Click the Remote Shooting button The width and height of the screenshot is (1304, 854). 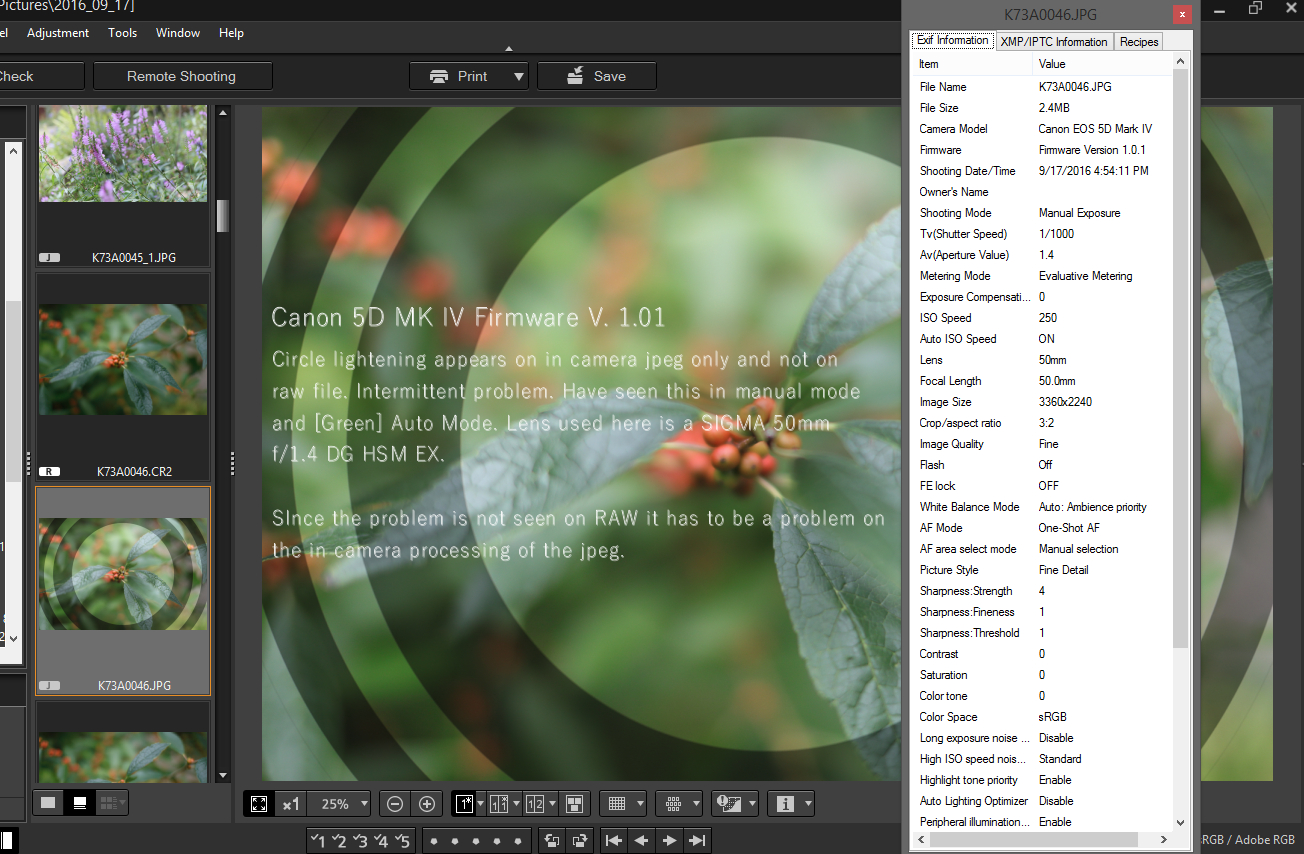(x=182, y=75)
